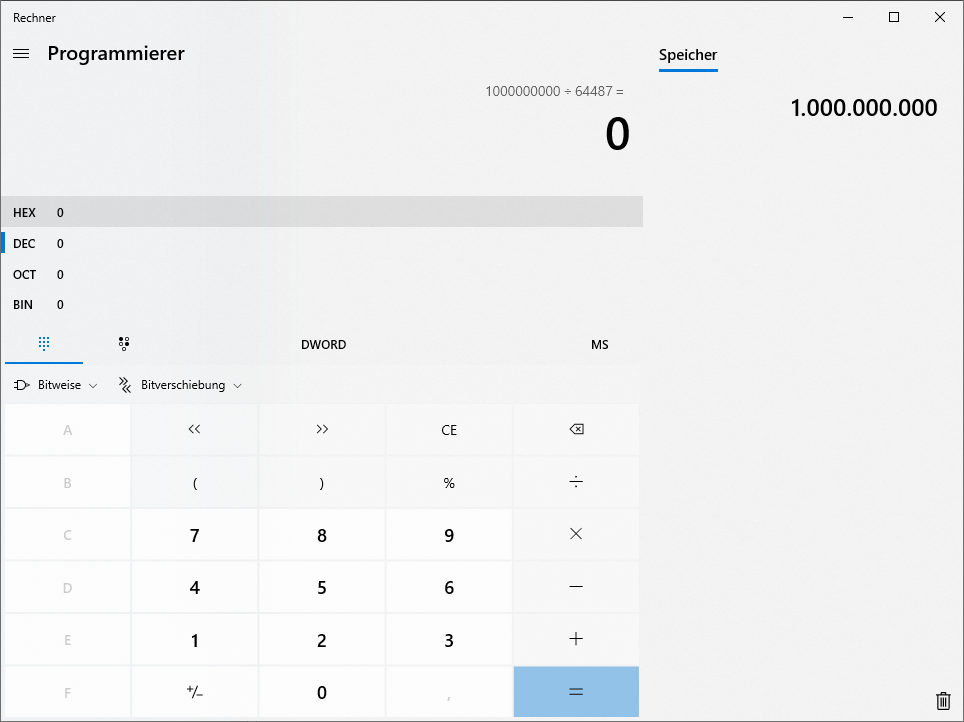964x722 pixels.
Task: Cycle the DWORD word size
Action: [x=323, y=345]
